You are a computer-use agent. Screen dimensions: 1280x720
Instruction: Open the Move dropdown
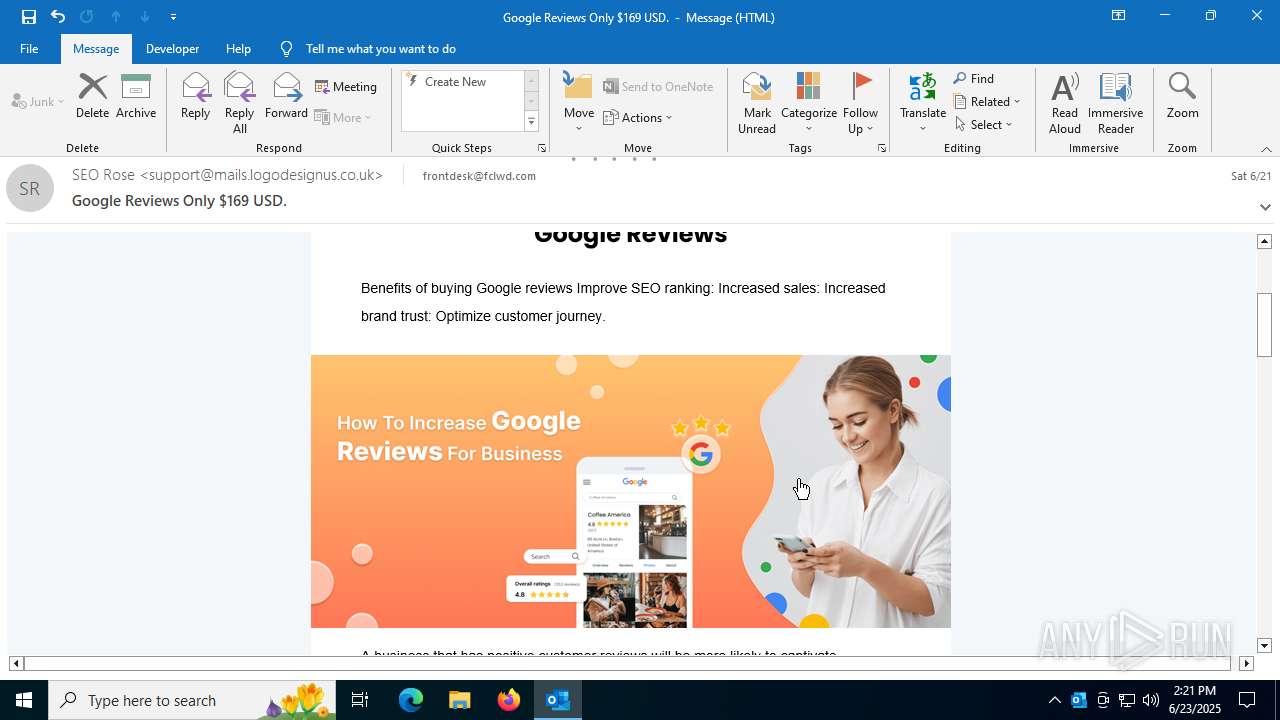tap(579, 103)
